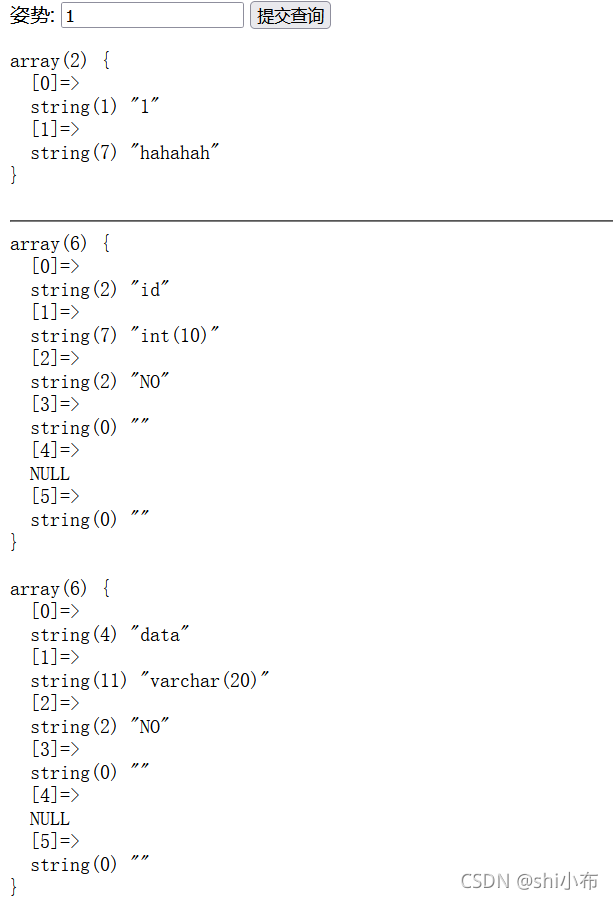613x899 pixels.
Task: Click "NO" value following int(10) line
Action: tap(150, 381)
